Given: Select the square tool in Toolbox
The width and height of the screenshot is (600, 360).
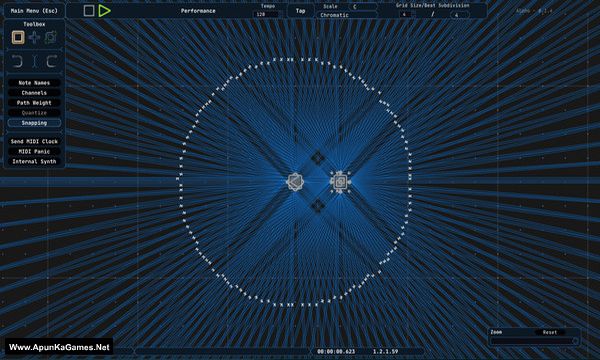Looking at the screenshot, I should point(18,37).
